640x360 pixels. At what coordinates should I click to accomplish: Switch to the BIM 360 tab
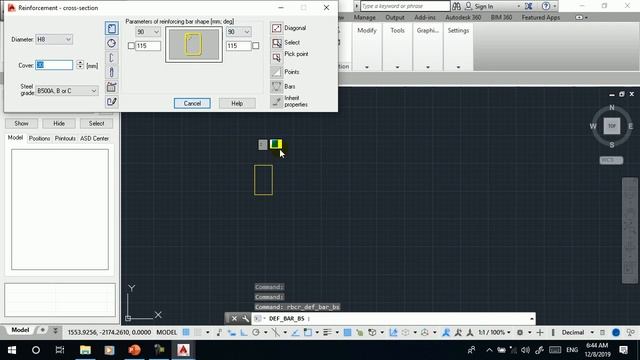tap(501, 18)
